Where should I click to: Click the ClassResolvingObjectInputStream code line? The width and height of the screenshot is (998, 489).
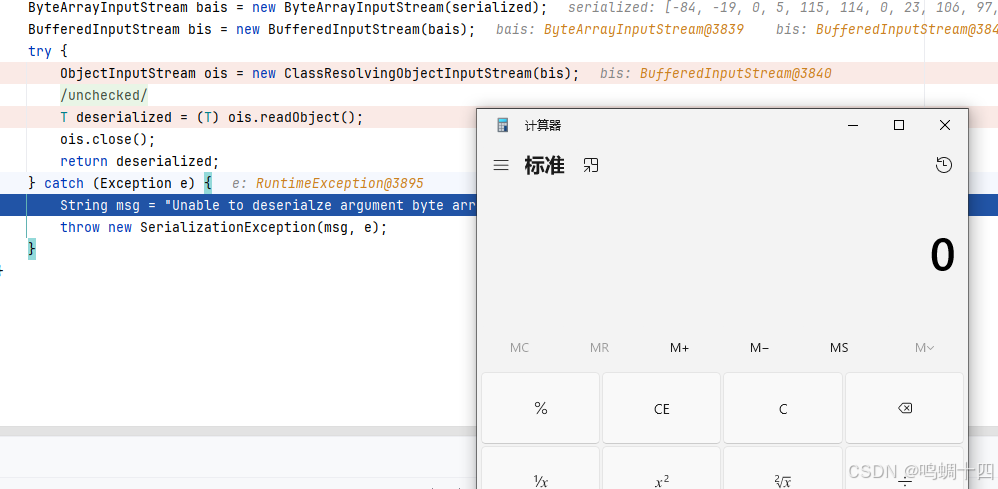(x=320, y=73)
